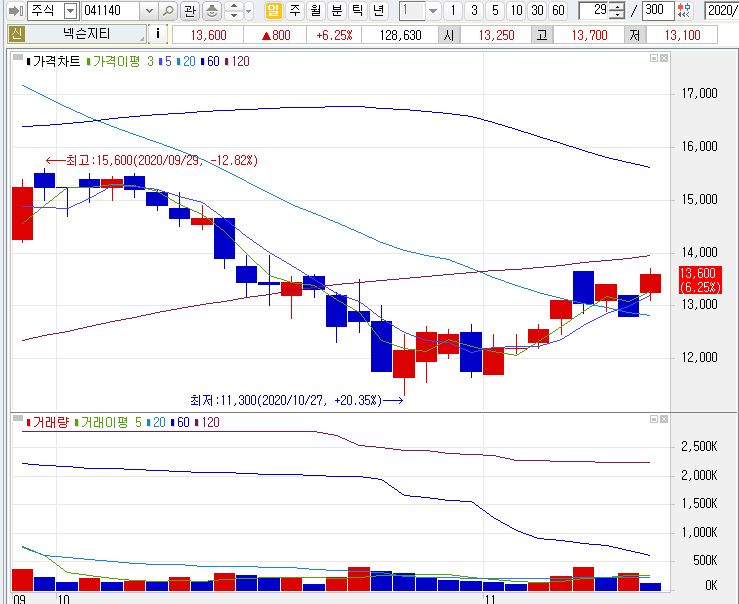Viewport: 739px width, 604px height.
Task: Click the date field starting 2020/
Action: [x=722, y=10]
